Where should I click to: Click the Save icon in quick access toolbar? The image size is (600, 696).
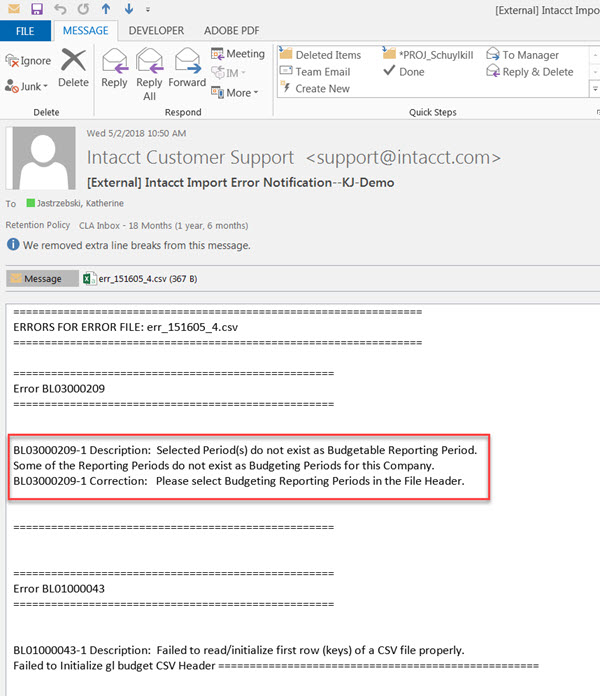tap(37, 10)
